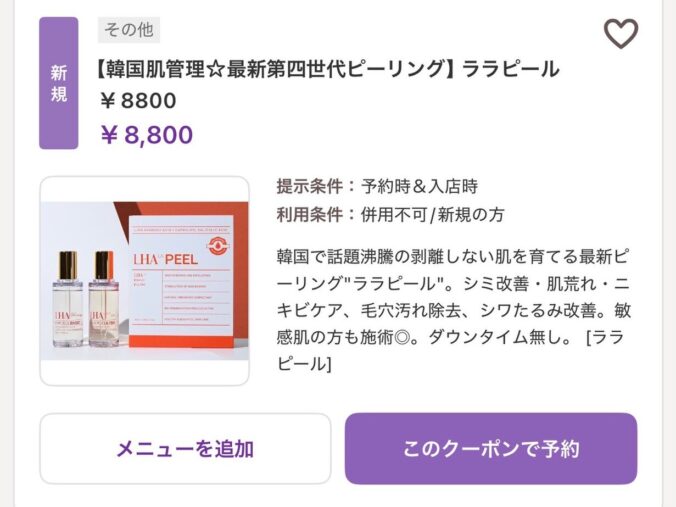This screenshot has height=507, width=676.
Task: Open the ララピール coupon title
Action: (x=326, y=69)
